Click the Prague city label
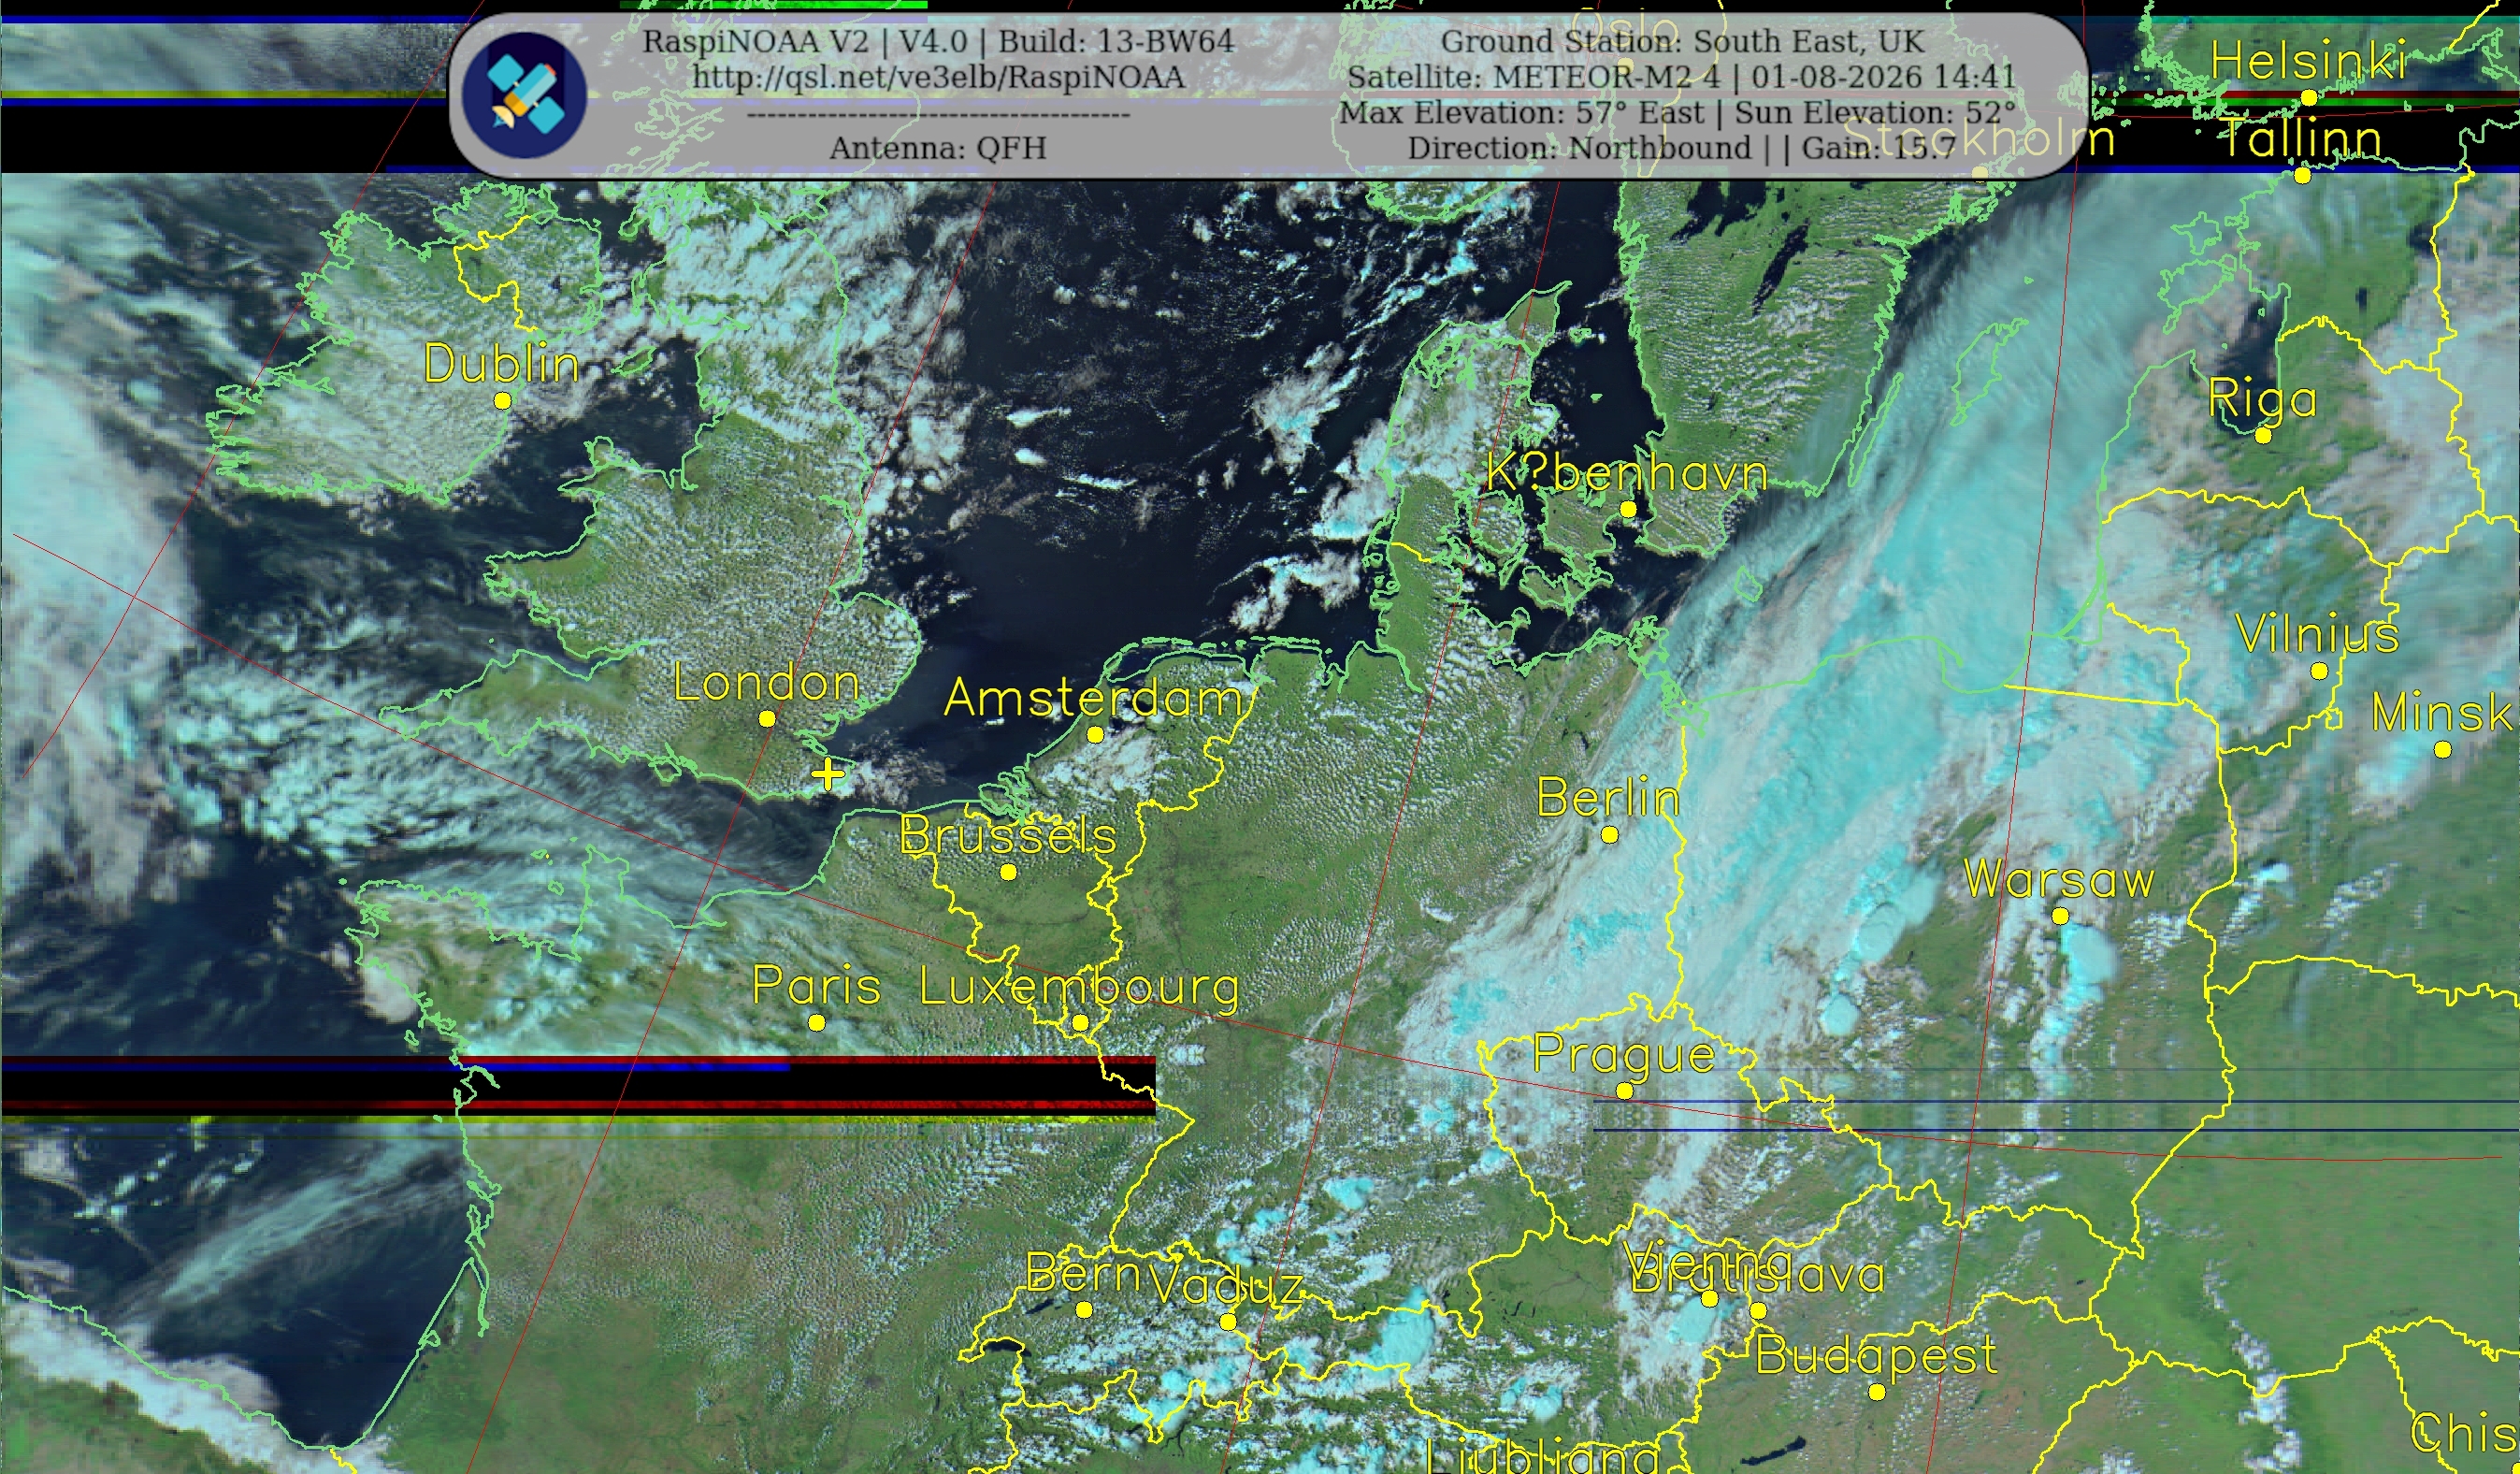This screenshot has height=1474, width=2520. click(x=1624, y=1056)
